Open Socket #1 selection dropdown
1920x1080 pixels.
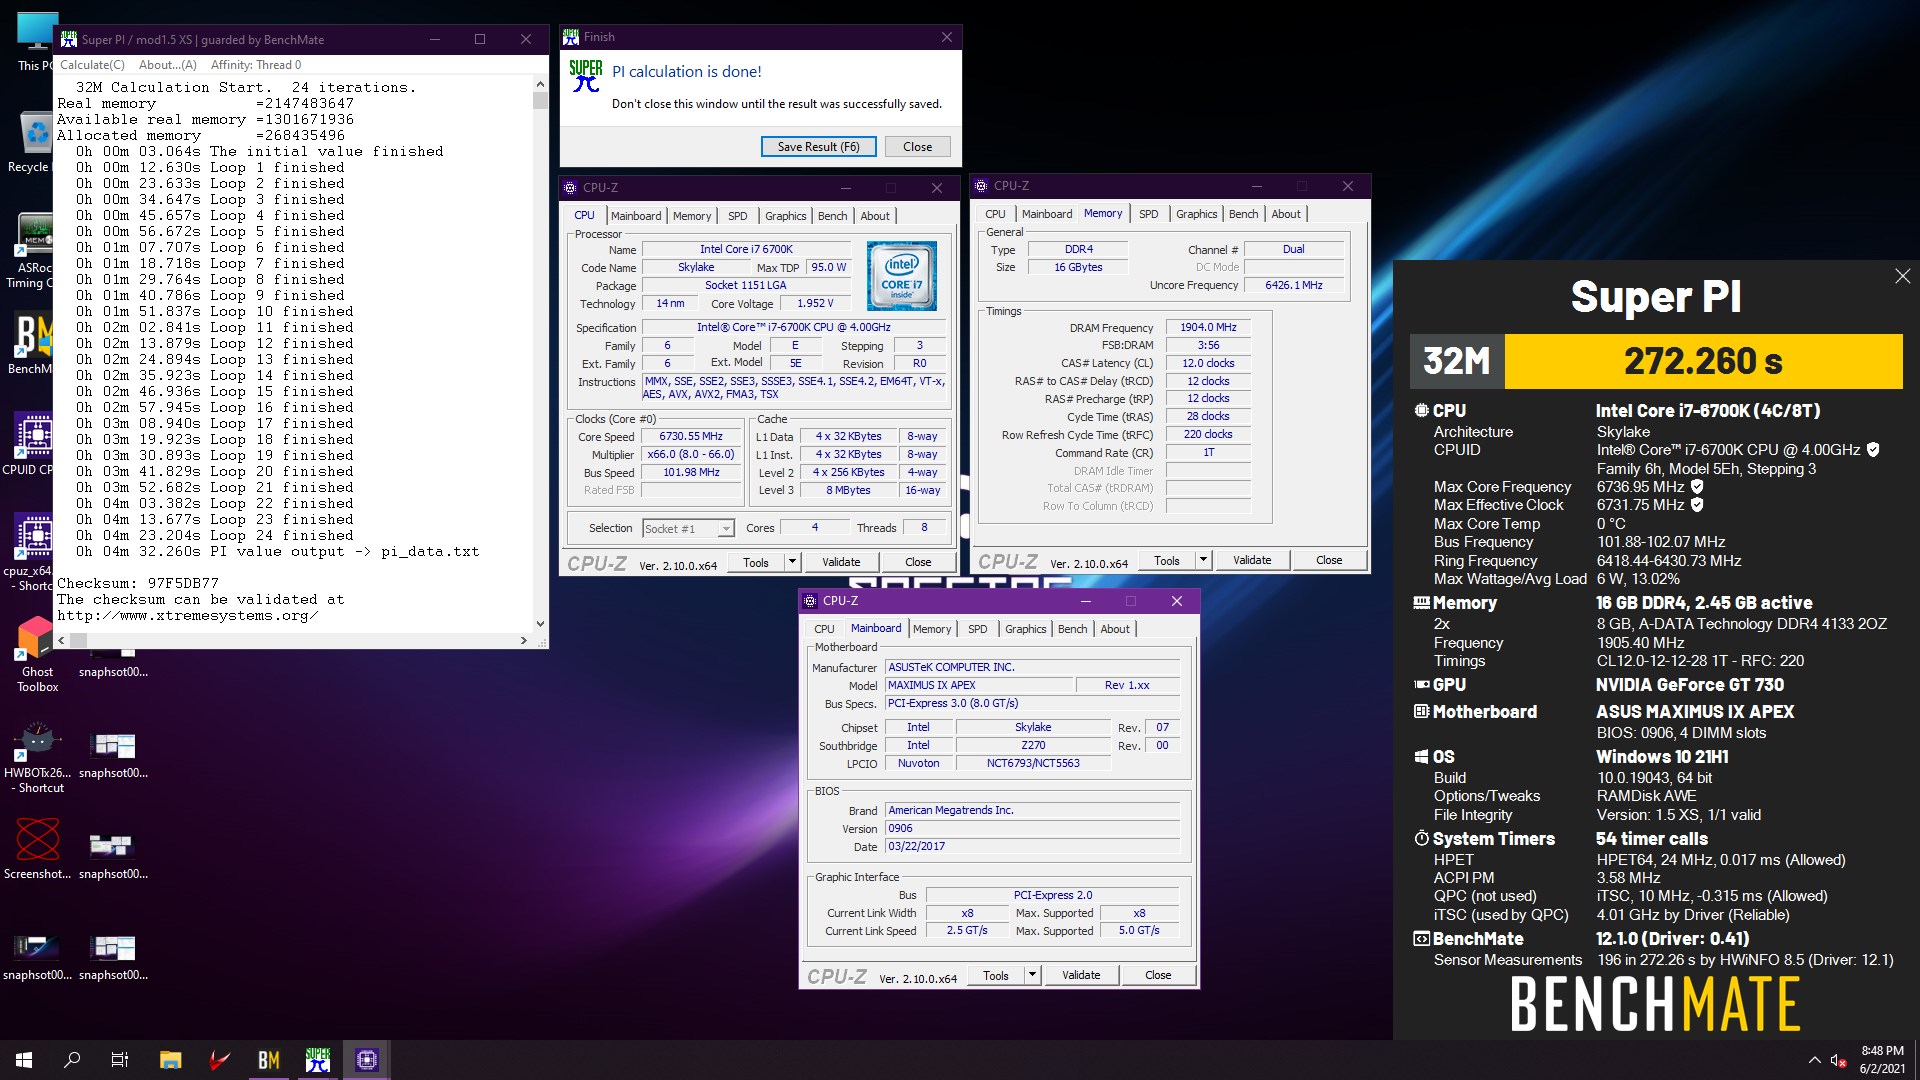point(688,528)
